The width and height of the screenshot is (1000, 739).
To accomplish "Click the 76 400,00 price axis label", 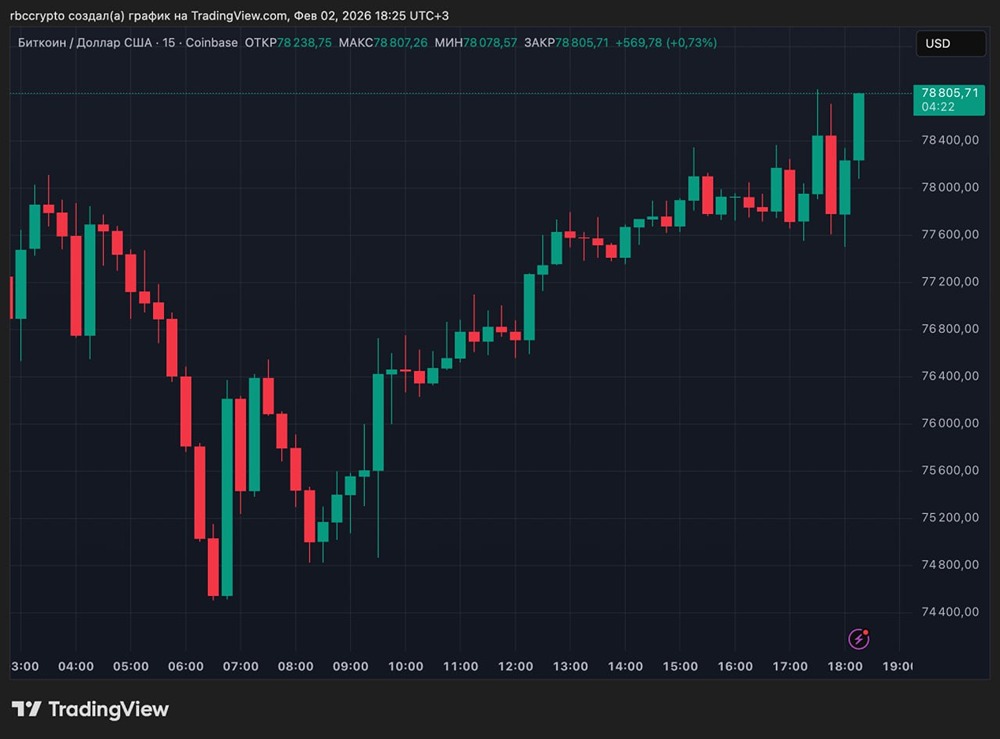I will point(950,376).
